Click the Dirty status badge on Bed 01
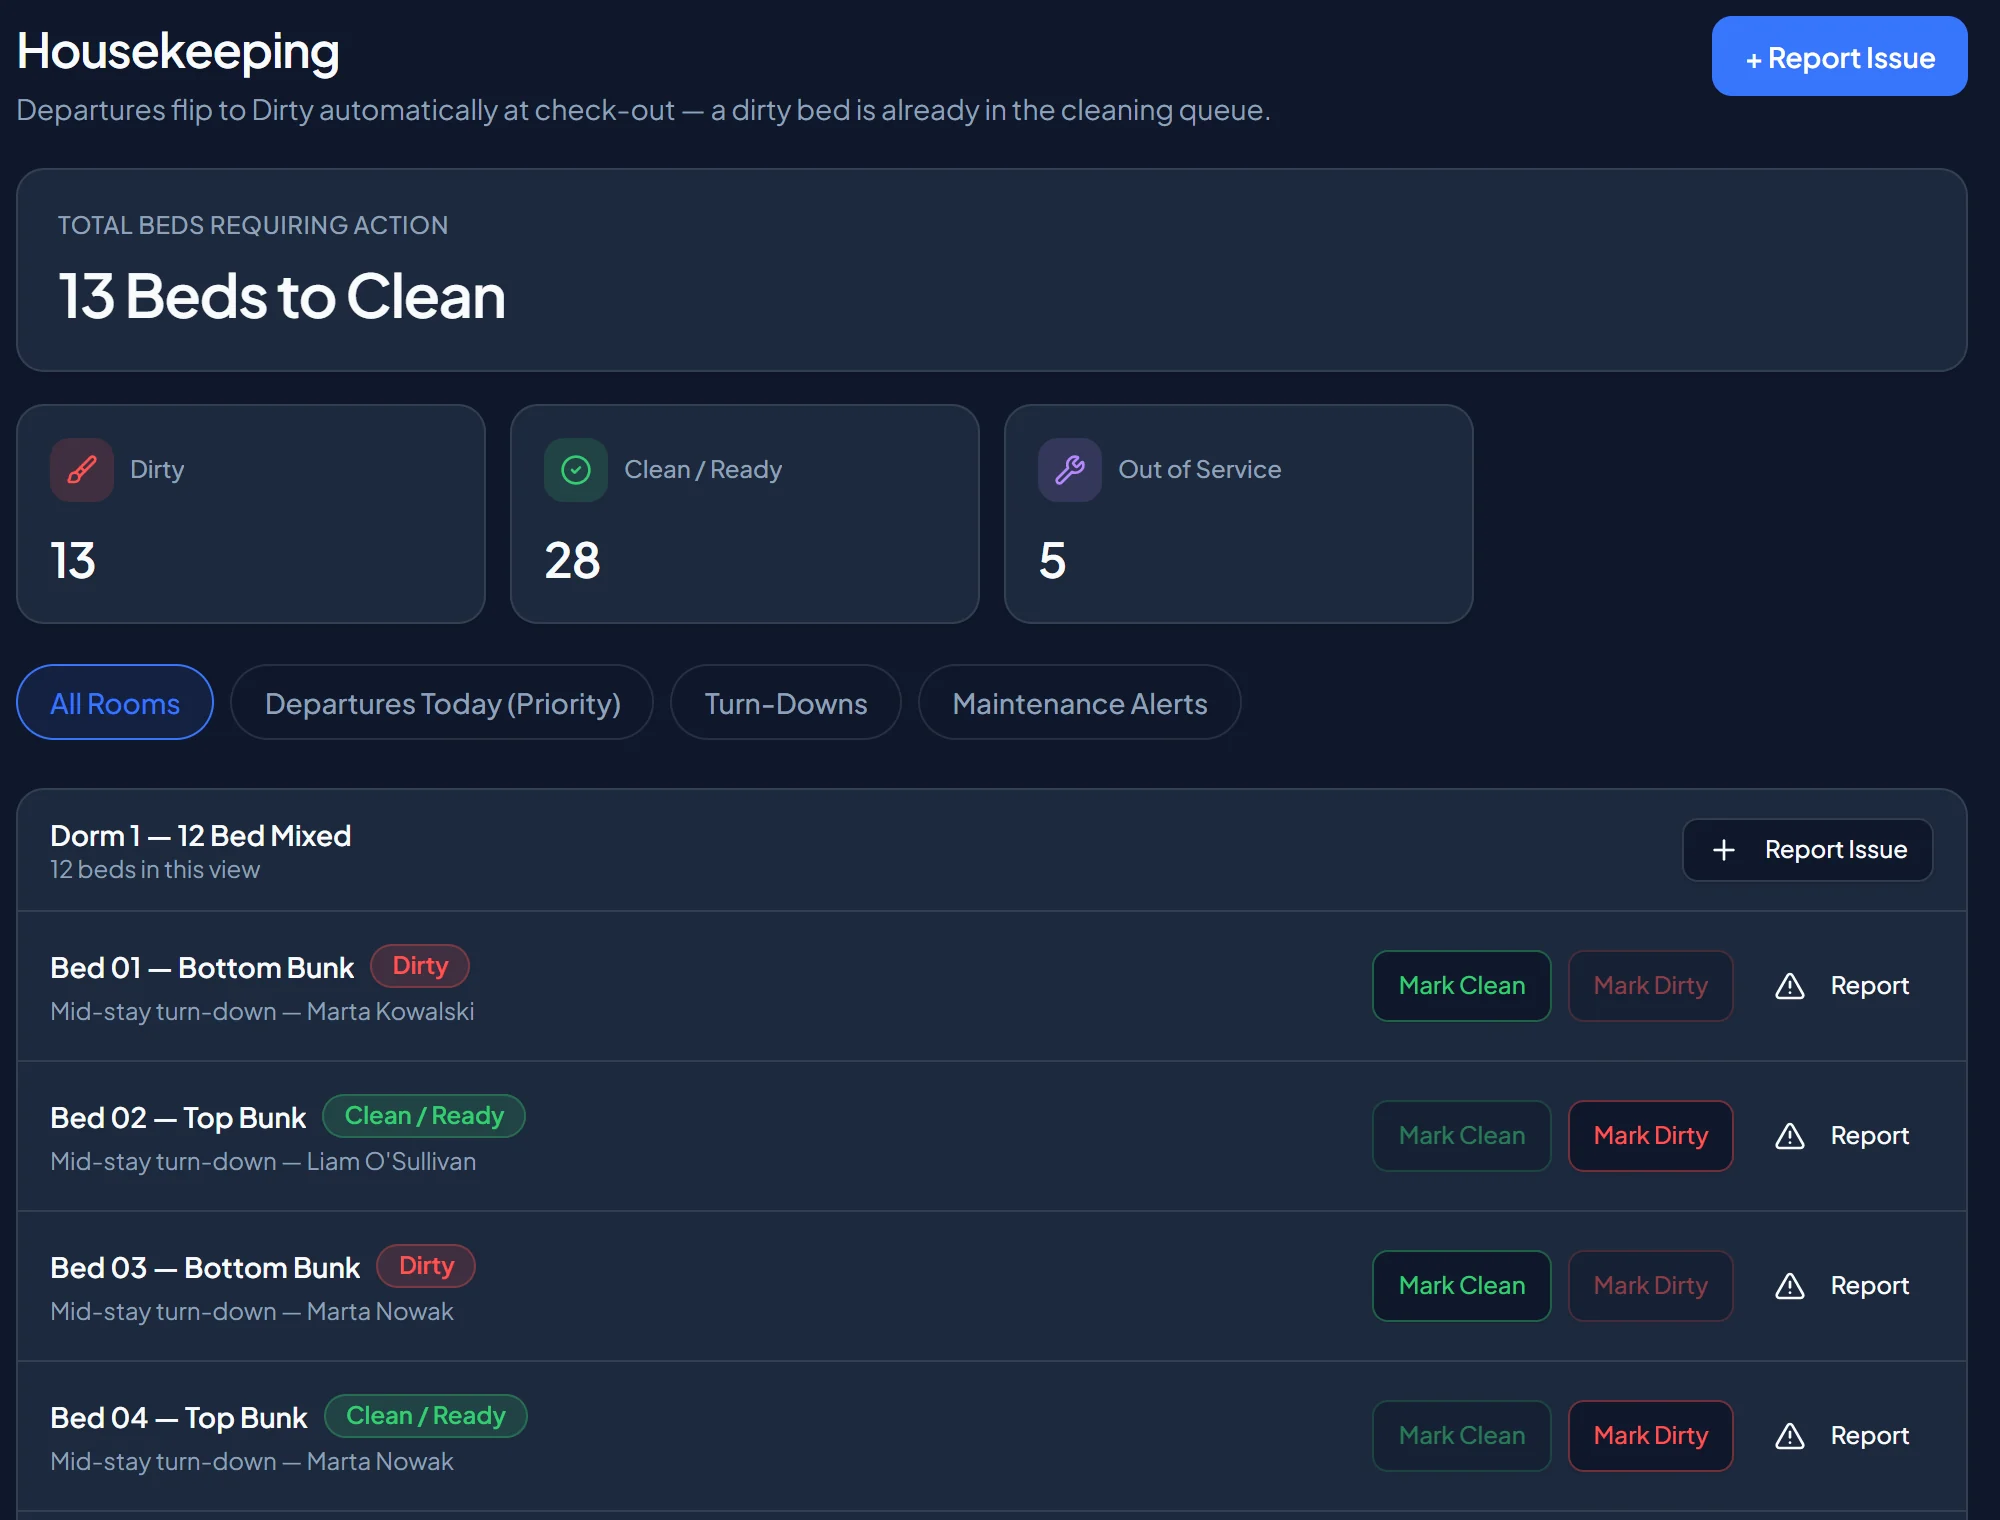Viewport: 2000px width, 1520px height. tap(420, 966)
